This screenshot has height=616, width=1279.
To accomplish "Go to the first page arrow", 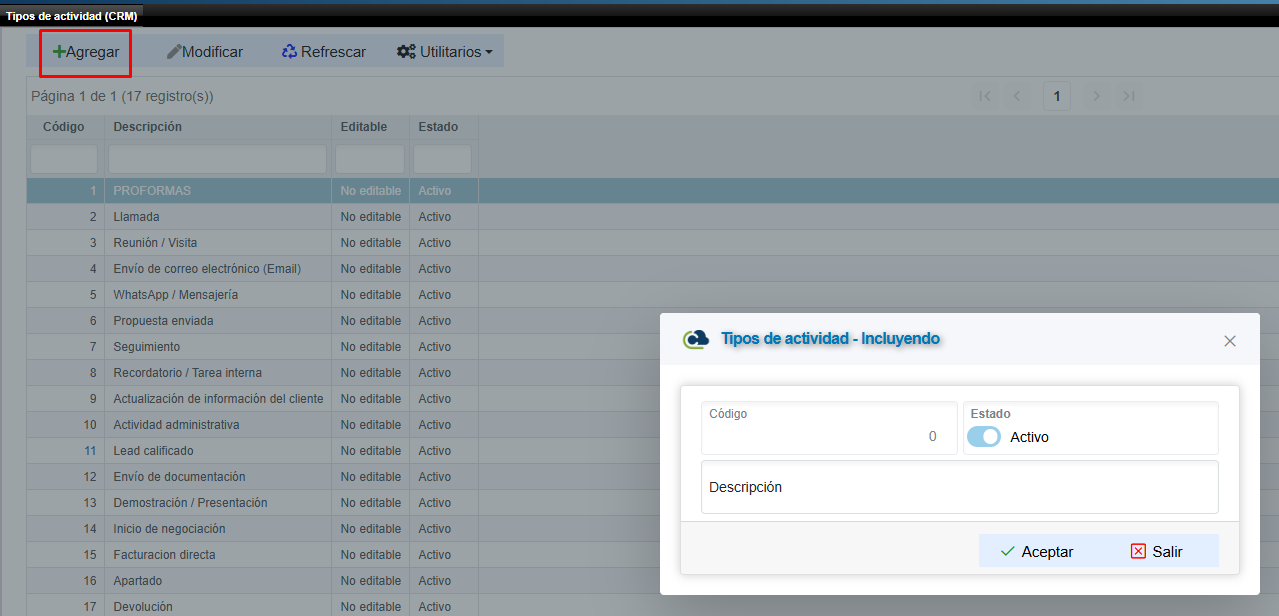I will tap(985, 96).
